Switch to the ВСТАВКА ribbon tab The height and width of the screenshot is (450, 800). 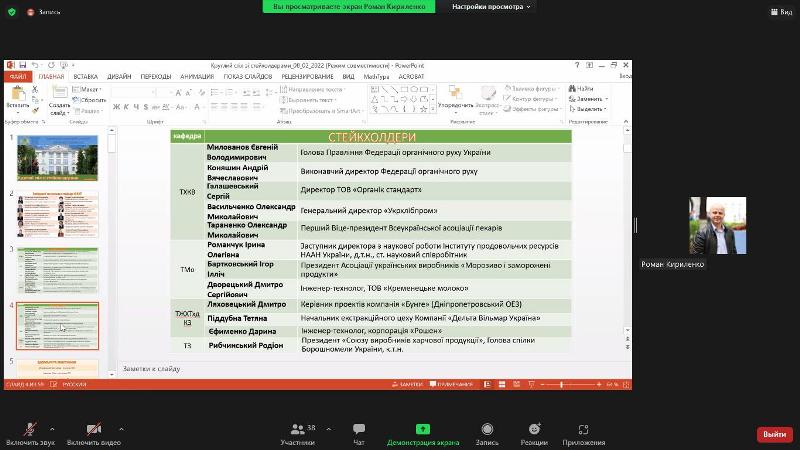(x=85, y=77)
